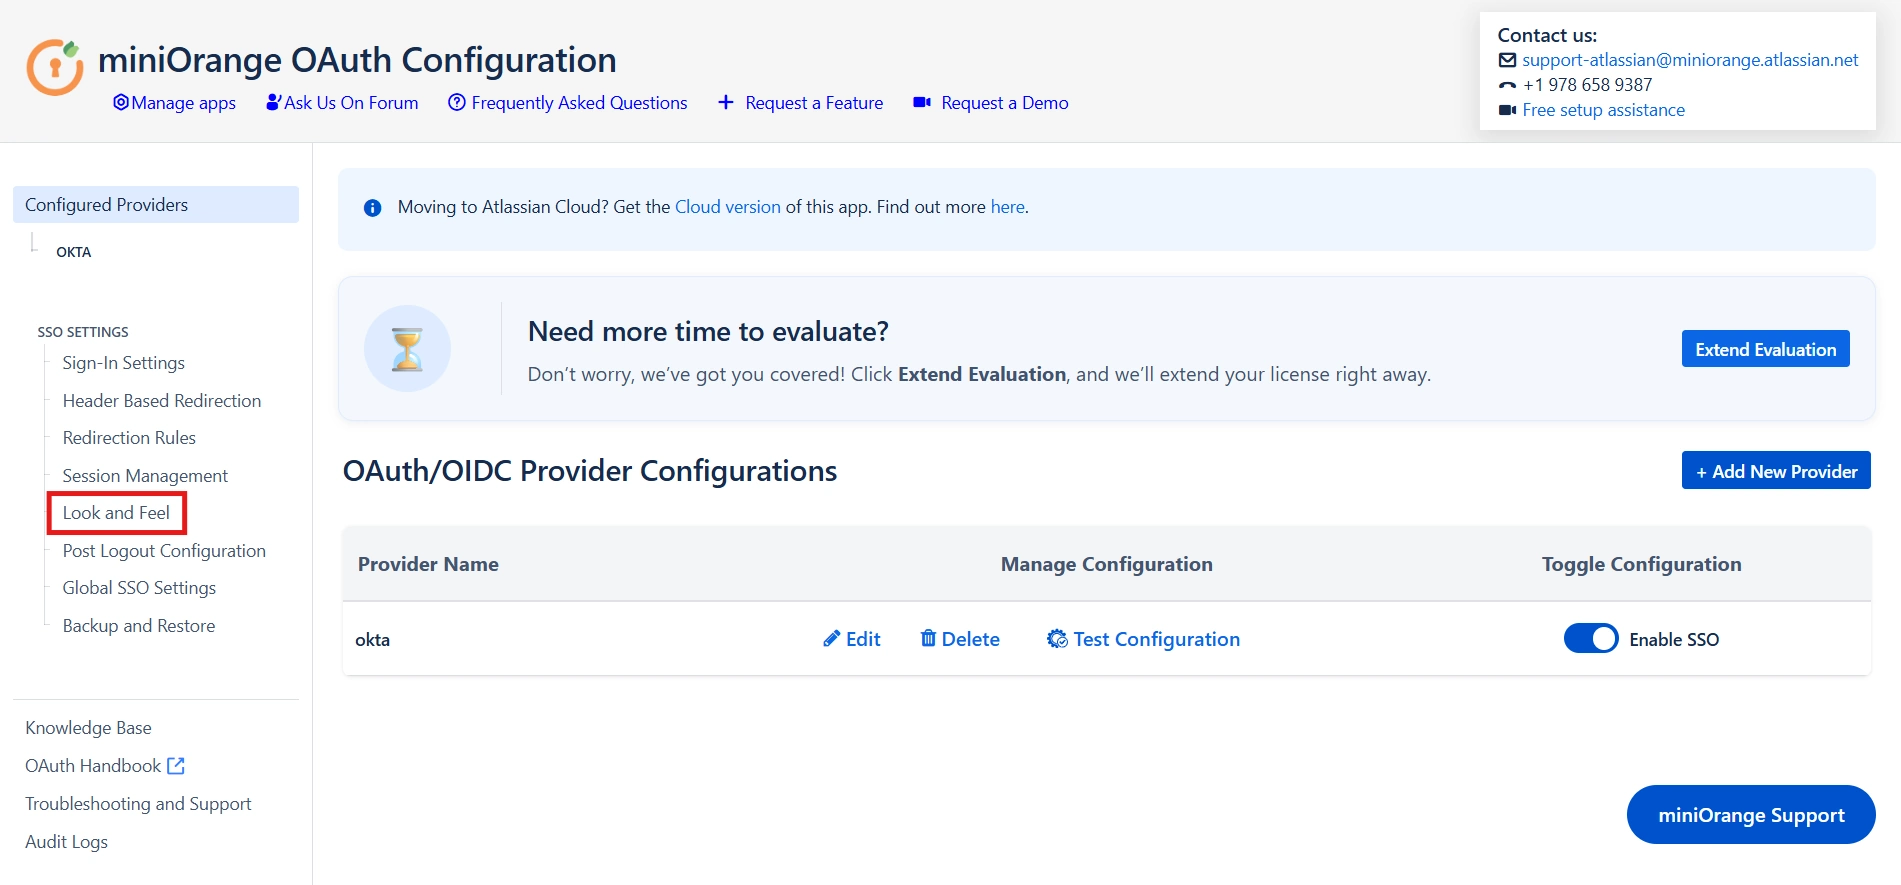
Task: Open Global SSO Settings
Action: tap(139, 588)
